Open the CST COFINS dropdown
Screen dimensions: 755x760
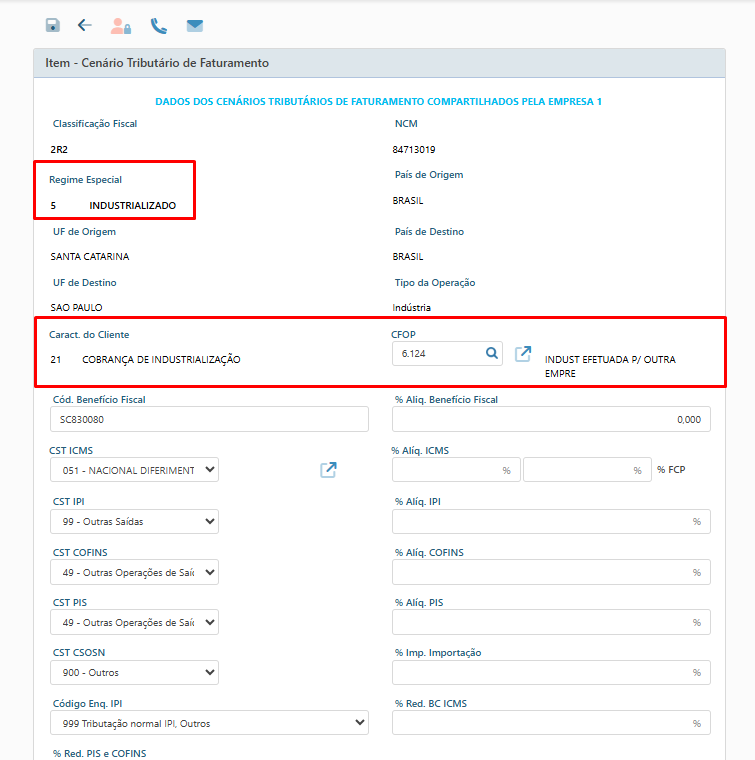point(134,572)
